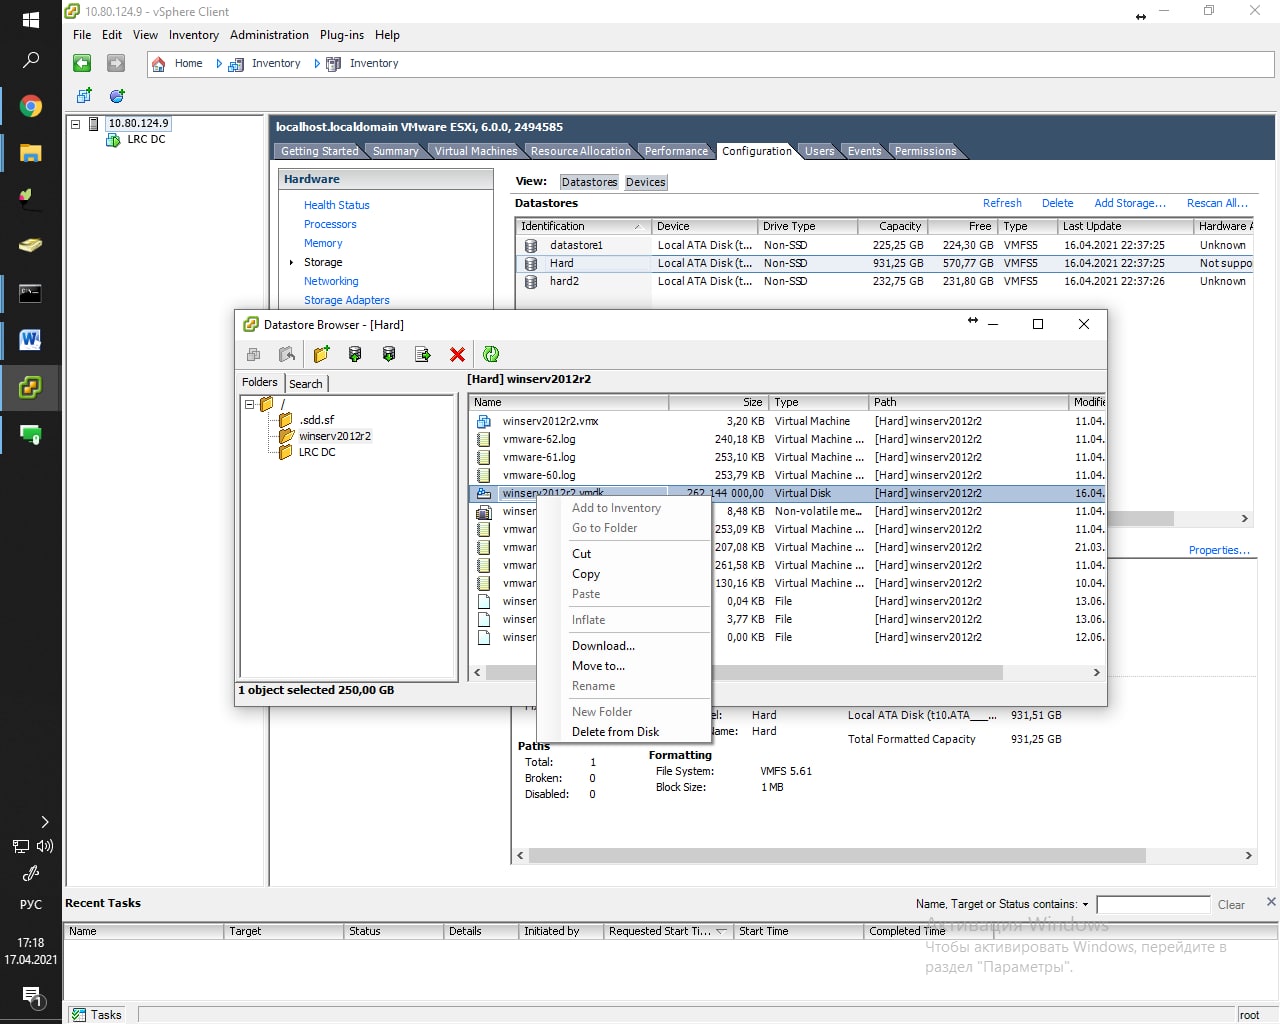The width and height of the screenshot is (1280, 1024).
Task: Click the VM icon beside LRC DC in inventory
Action: [x=113, y=140]
